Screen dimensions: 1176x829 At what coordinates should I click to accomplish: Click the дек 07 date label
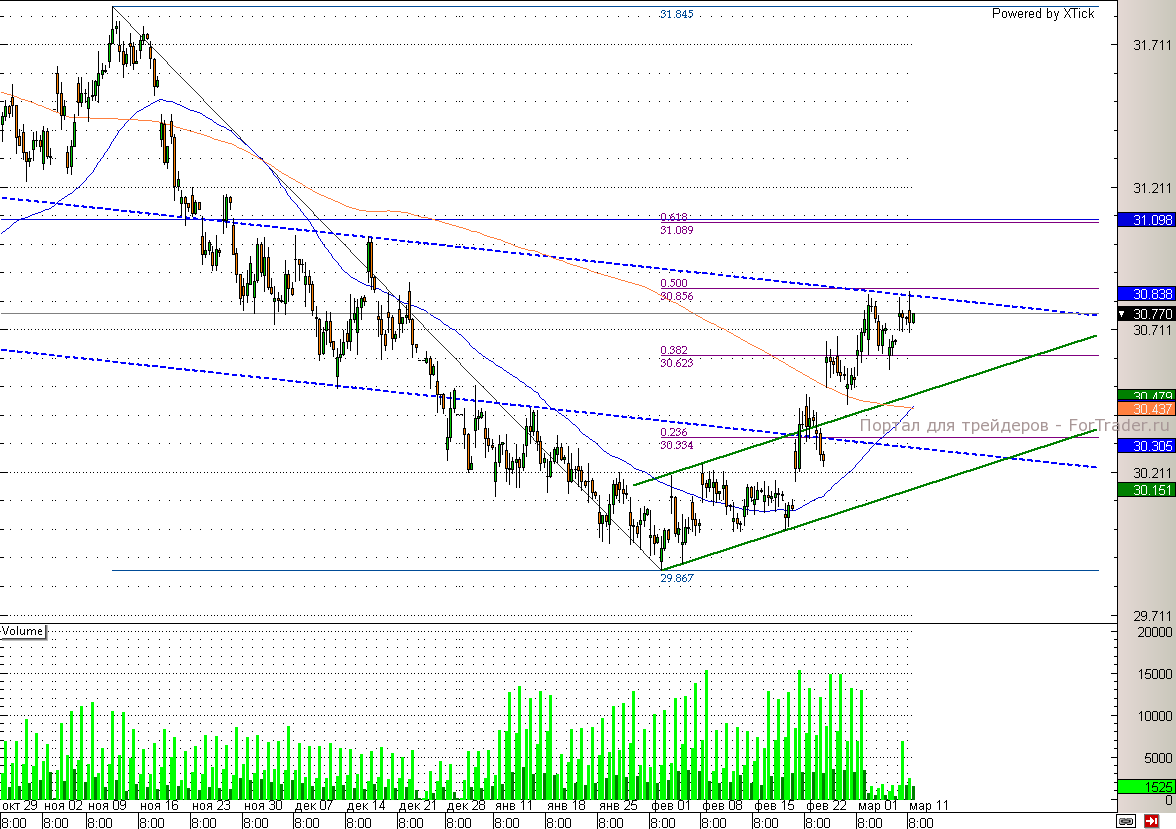(314, 806)
